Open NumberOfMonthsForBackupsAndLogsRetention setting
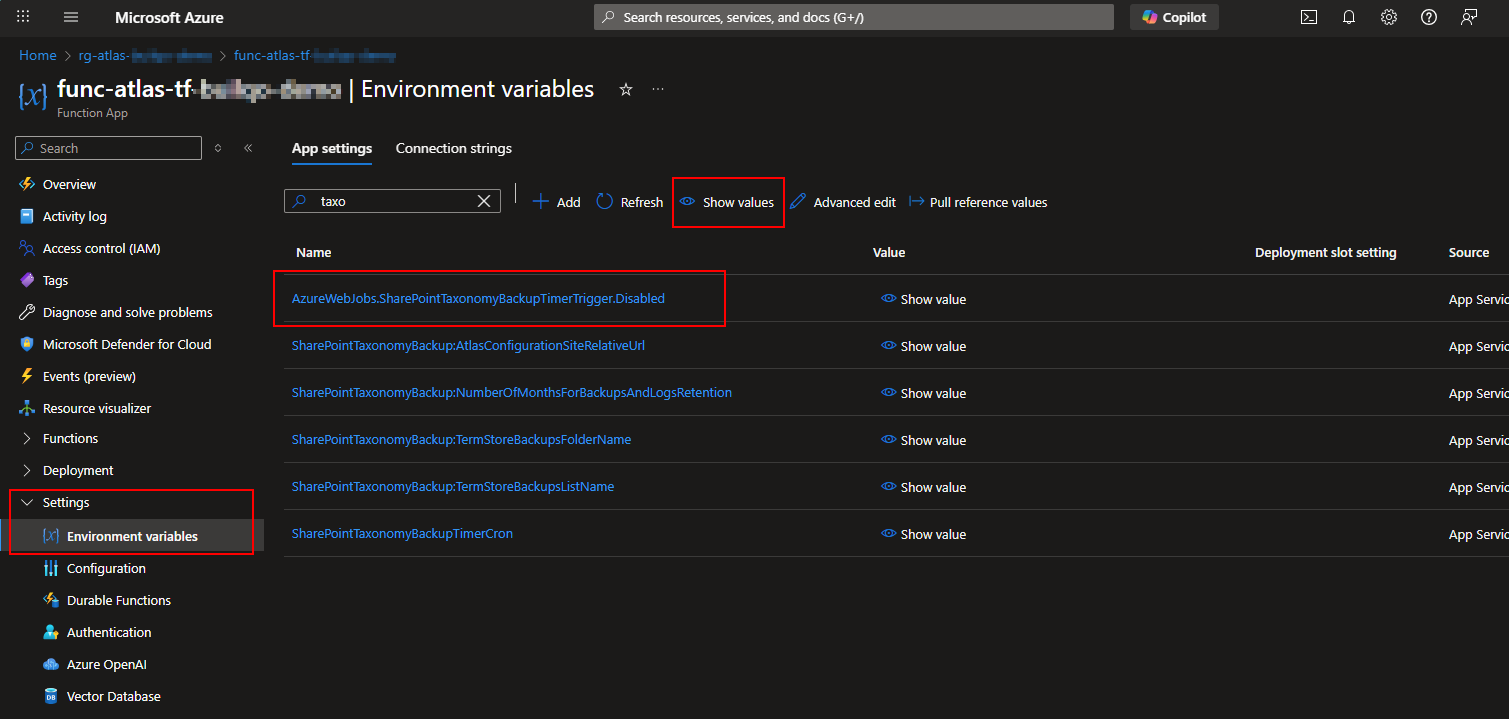The width and height of the screenshot is (1509, 719). (x=512, y=392)
